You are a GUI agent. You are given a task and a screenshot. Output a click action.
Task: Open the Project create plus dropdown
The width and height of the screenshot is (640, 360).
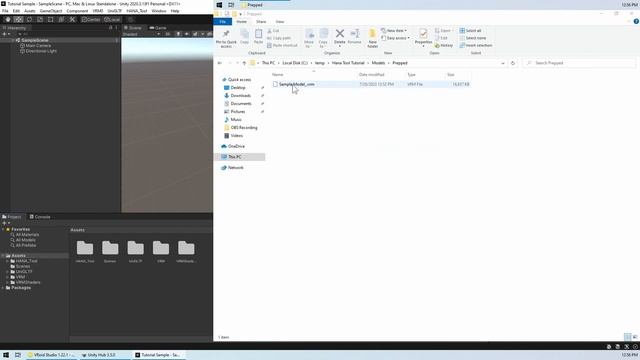(x=6, y=223)
